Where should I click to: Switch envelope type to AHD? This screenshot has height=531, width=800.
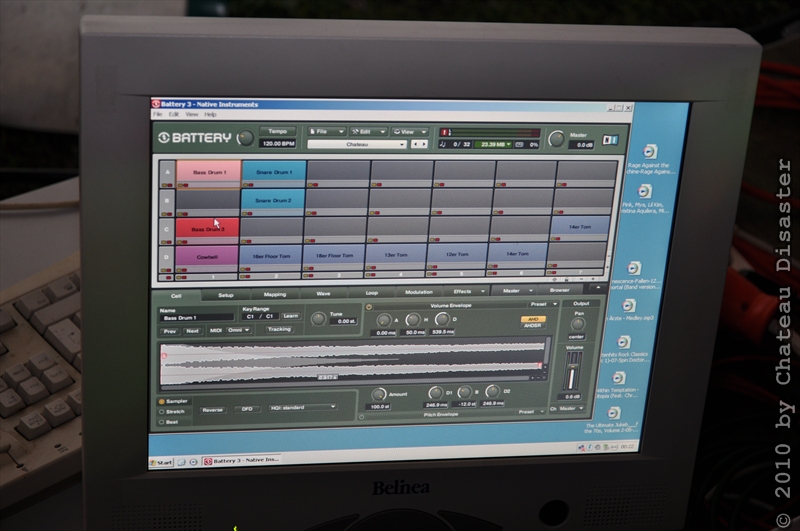click(x=533, y=319)
